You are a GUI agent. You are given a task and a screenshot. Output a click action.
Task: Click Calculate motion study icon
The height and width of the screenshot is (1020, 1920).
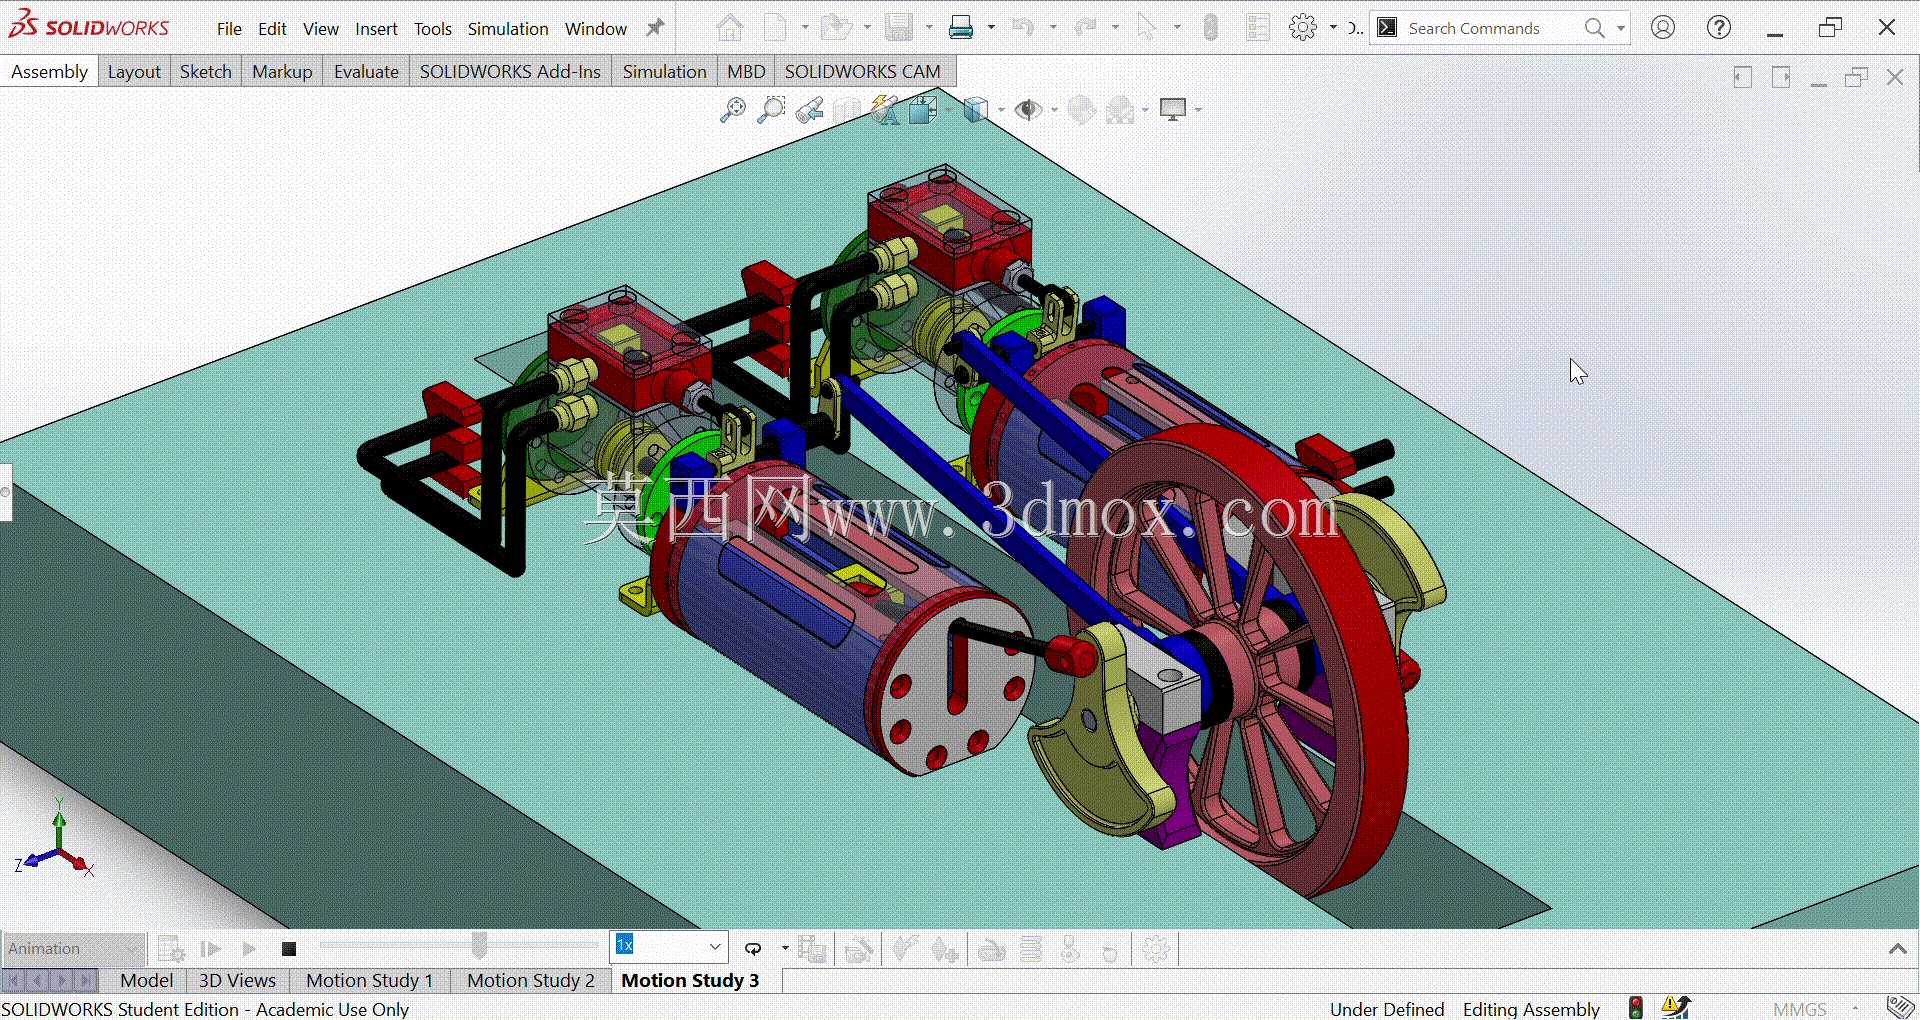(171, 949)
